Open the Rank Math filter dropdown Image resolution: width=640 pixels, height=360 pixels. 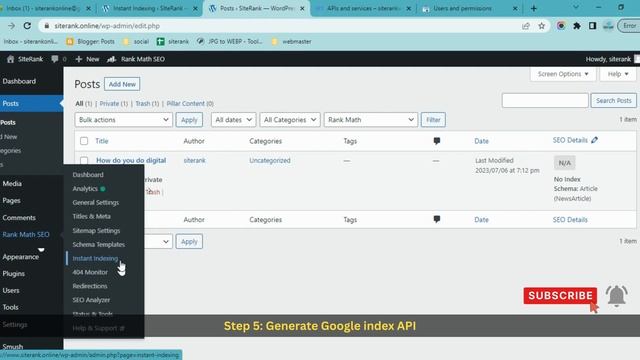click(371, 120)
